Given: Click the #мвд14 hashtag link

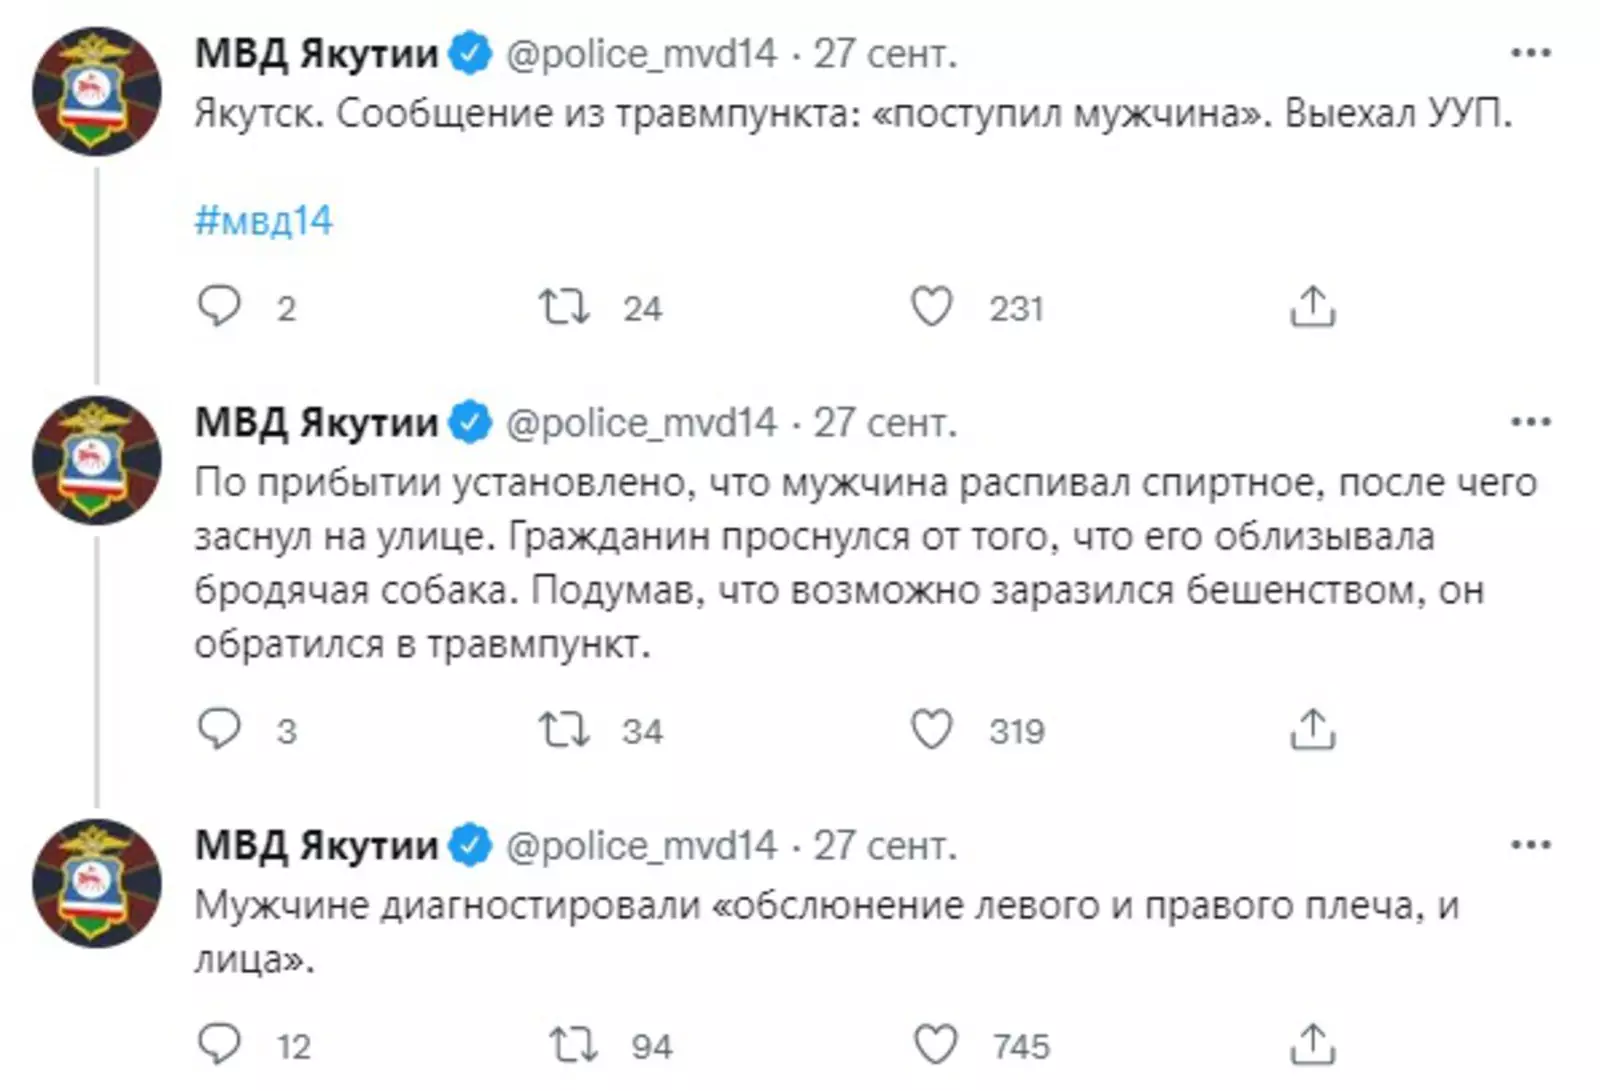Looking at the screenshot, I should 263,220.
